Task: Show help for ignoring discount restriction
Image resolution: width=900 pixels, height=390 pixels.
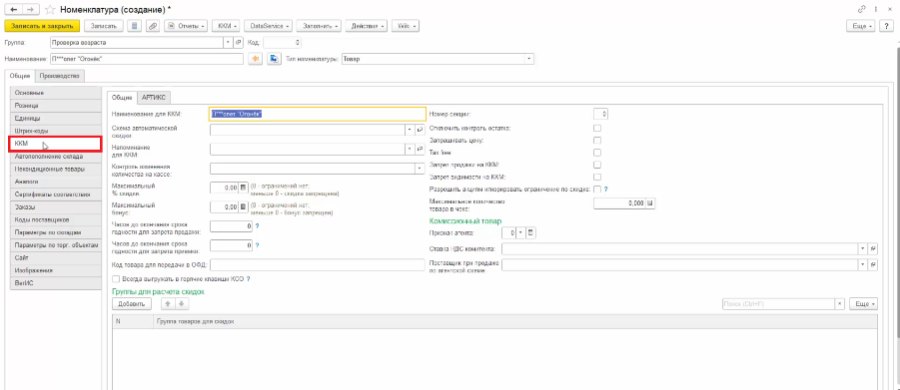Action: (x=606, y=189)
